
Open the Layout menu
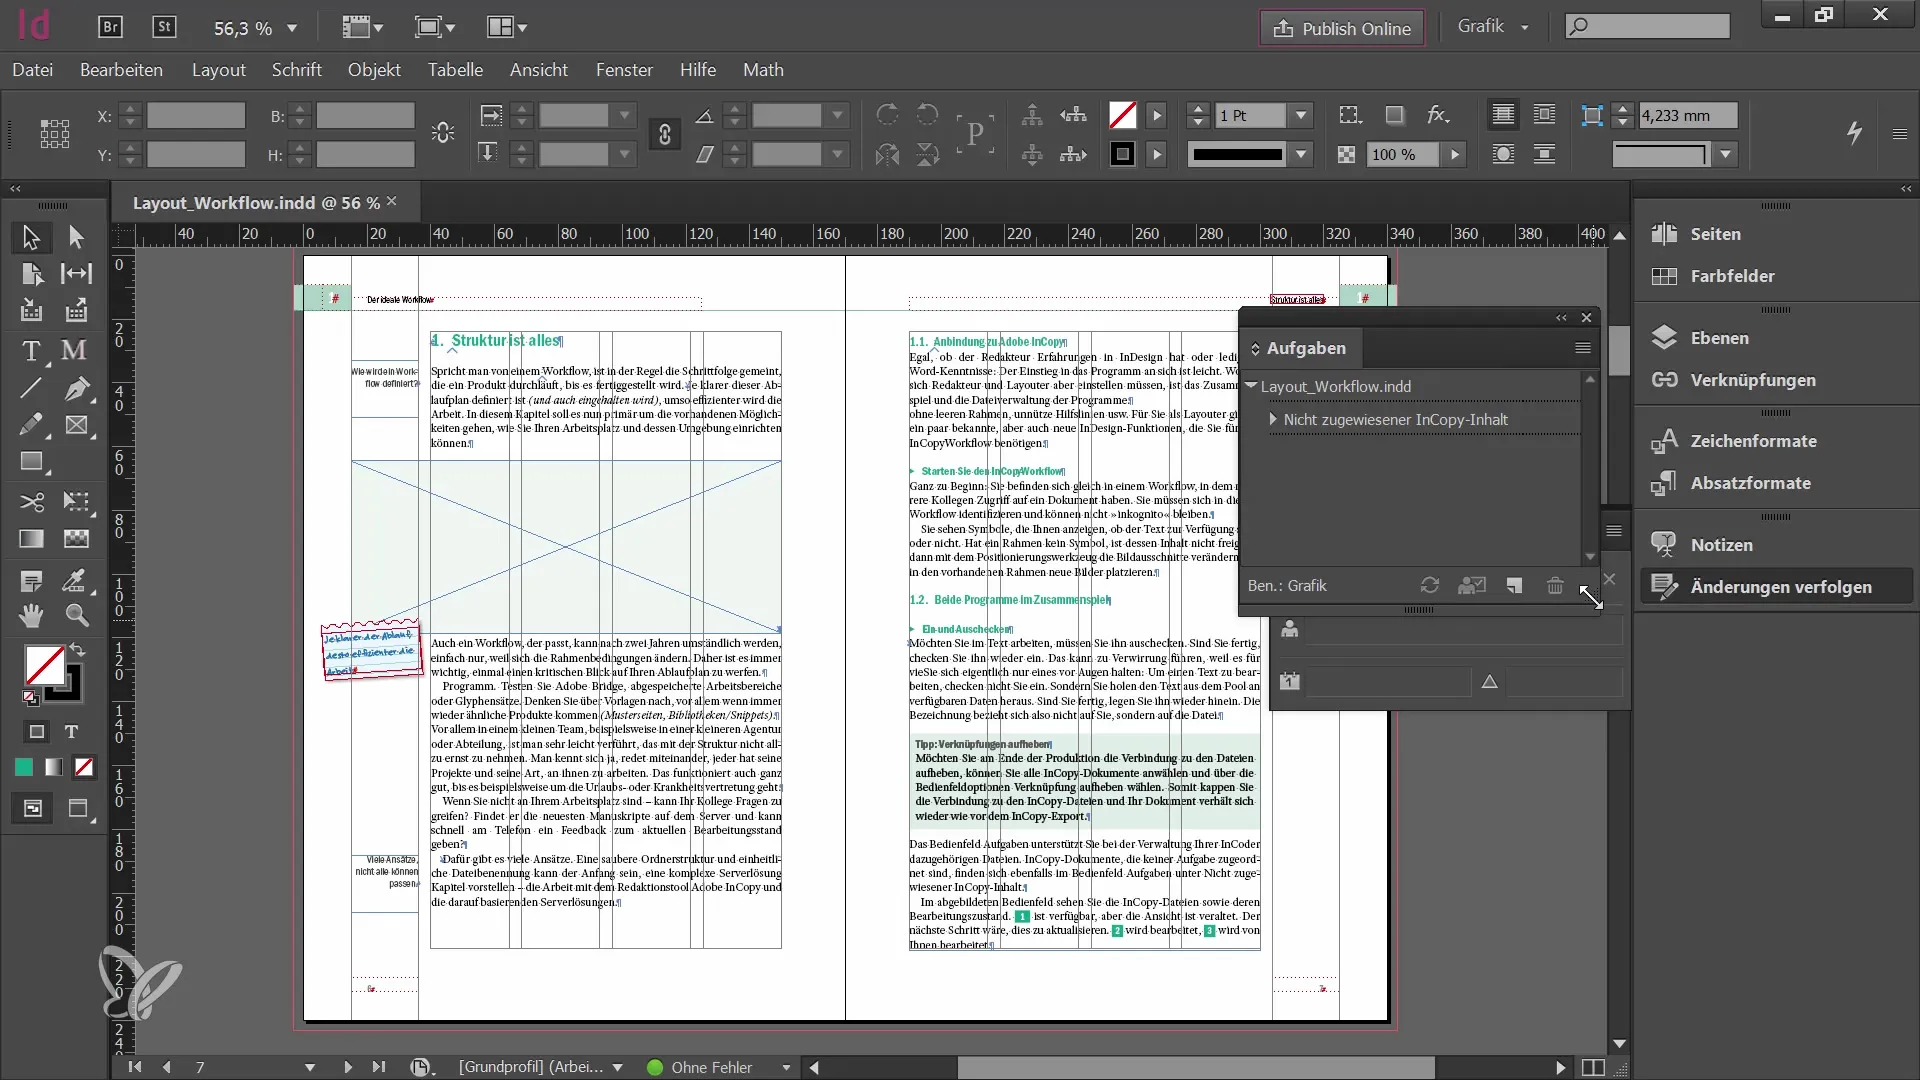click(218, 70)
